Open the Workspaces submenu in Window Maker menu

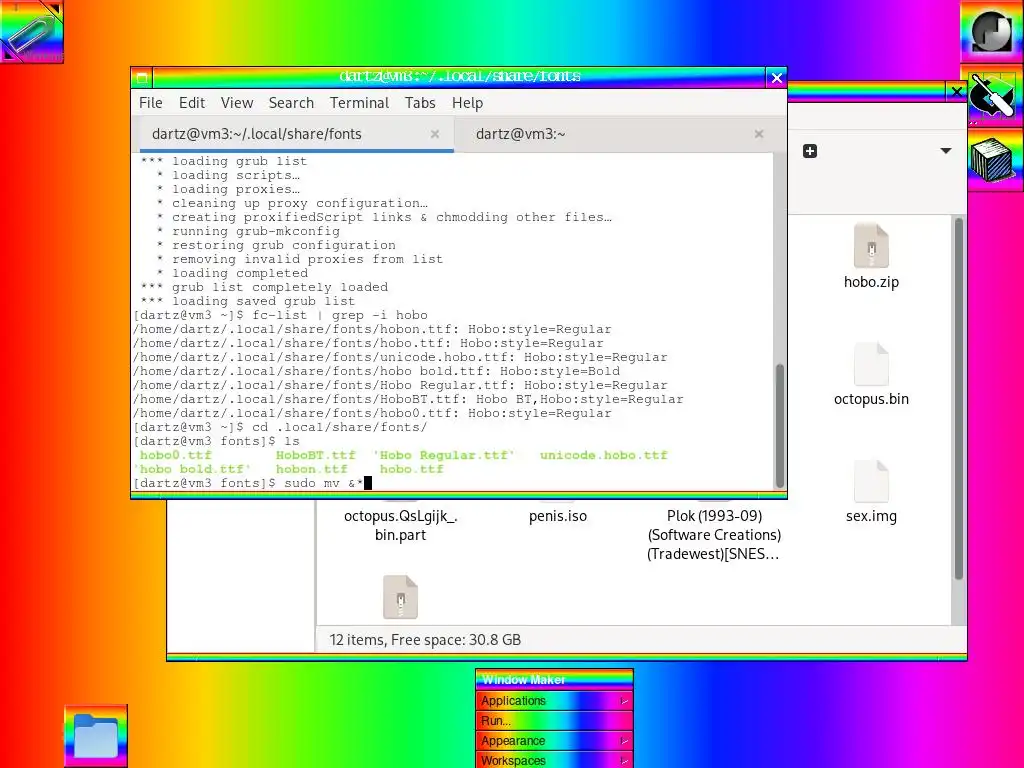554,760
